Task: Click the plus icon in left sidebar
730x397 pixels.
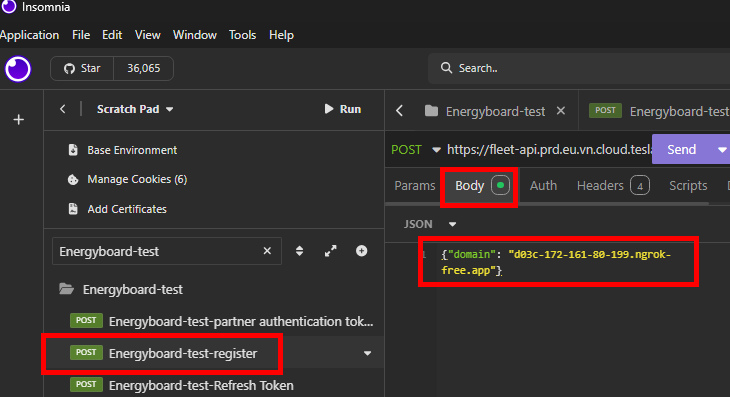Action: click(19, 120)
